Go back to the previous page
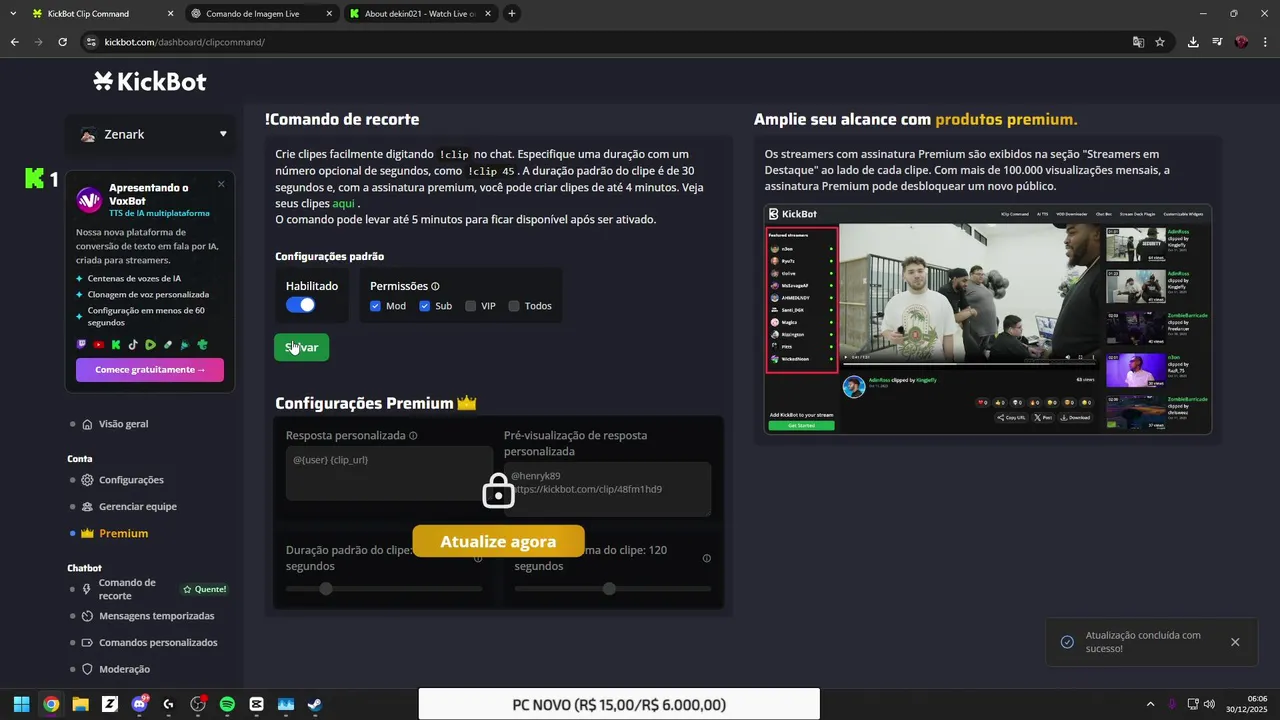Image resolution: width=1280 pixels, height=720 pixels. point(14,42)
